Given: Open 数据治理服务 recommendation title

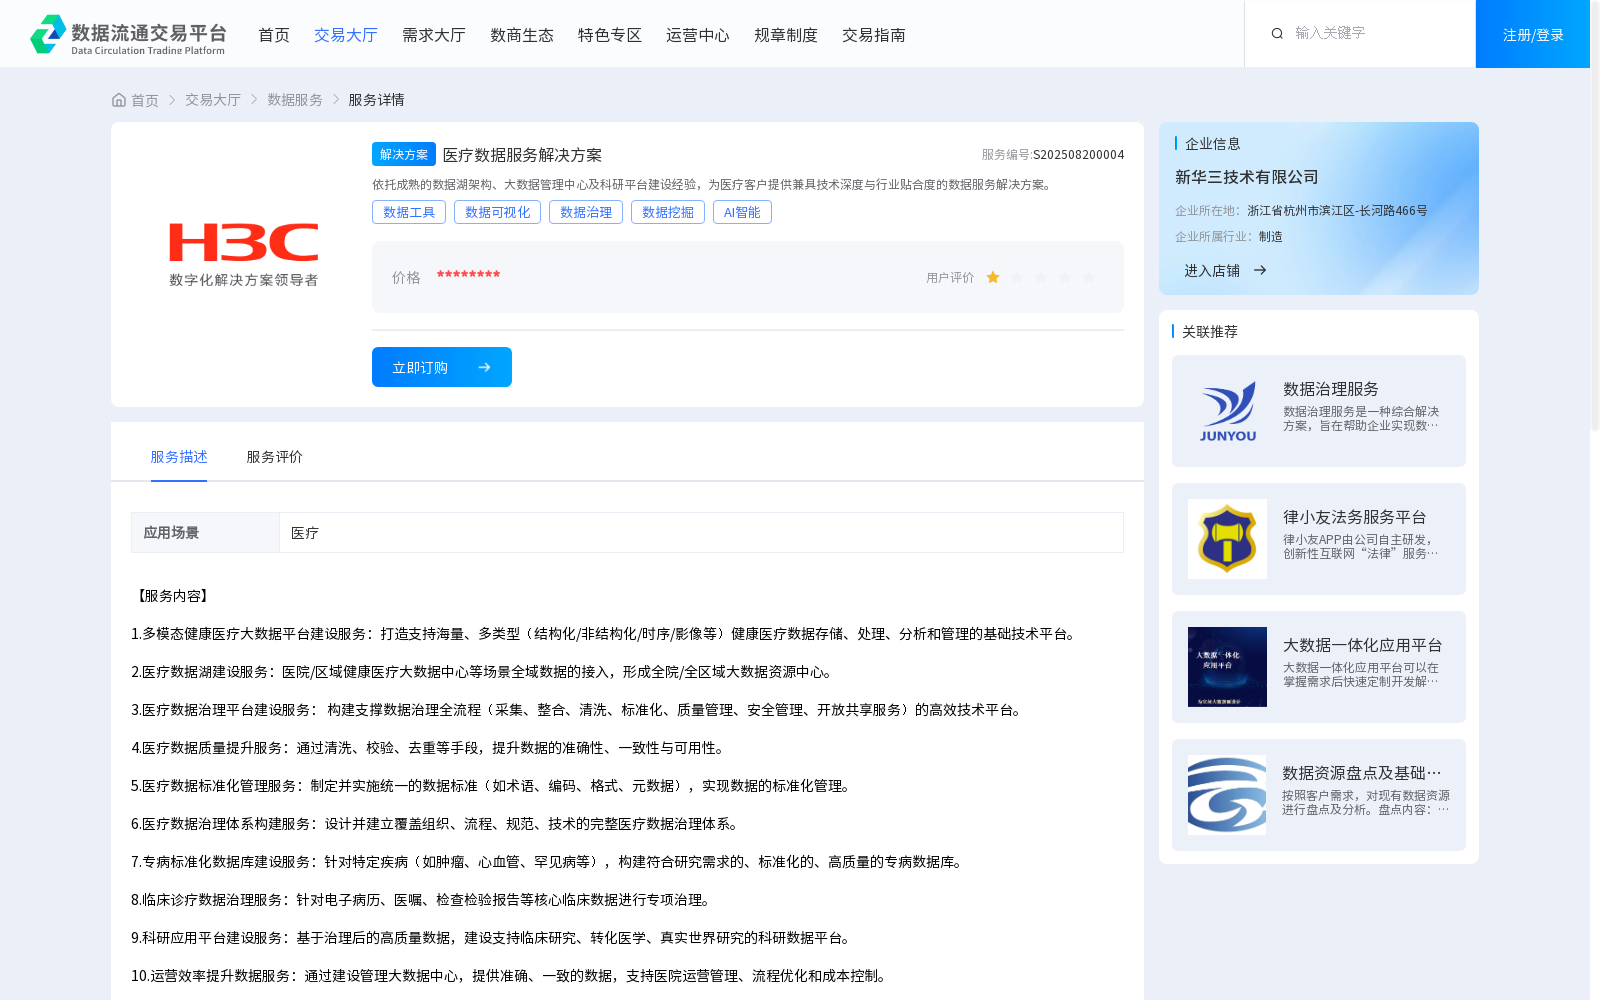Looking at the screenshot, I should coord(1331,389).
